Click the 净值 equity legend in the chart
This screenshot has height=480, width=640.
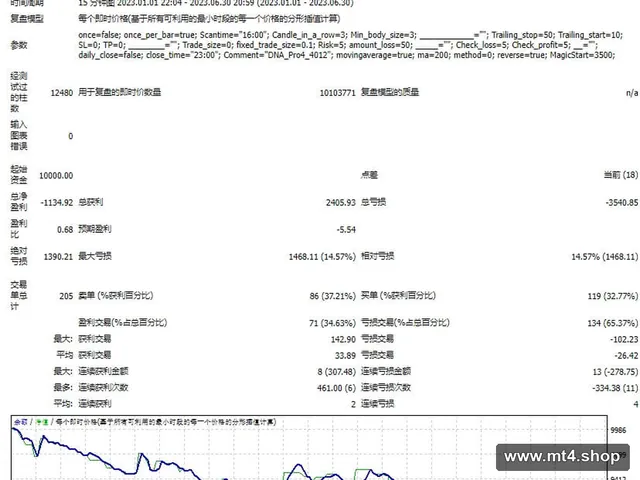42,422
